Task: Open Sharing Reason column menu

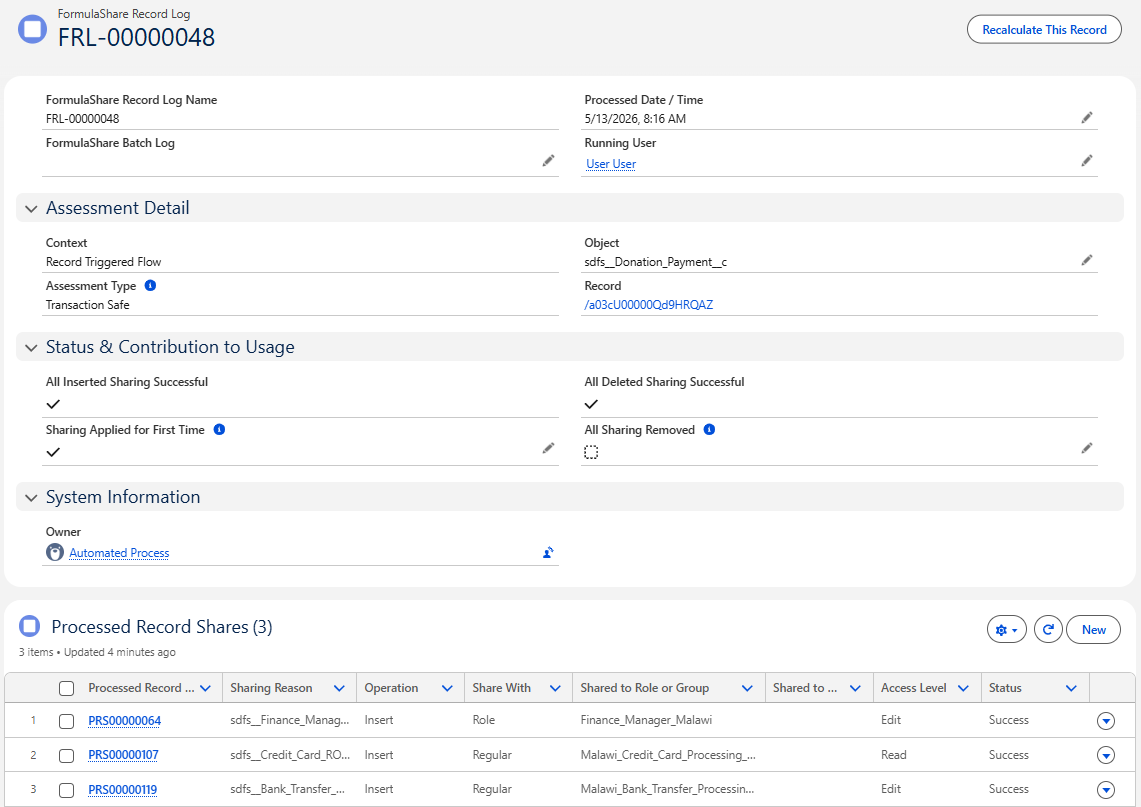Action: (339, 688)
